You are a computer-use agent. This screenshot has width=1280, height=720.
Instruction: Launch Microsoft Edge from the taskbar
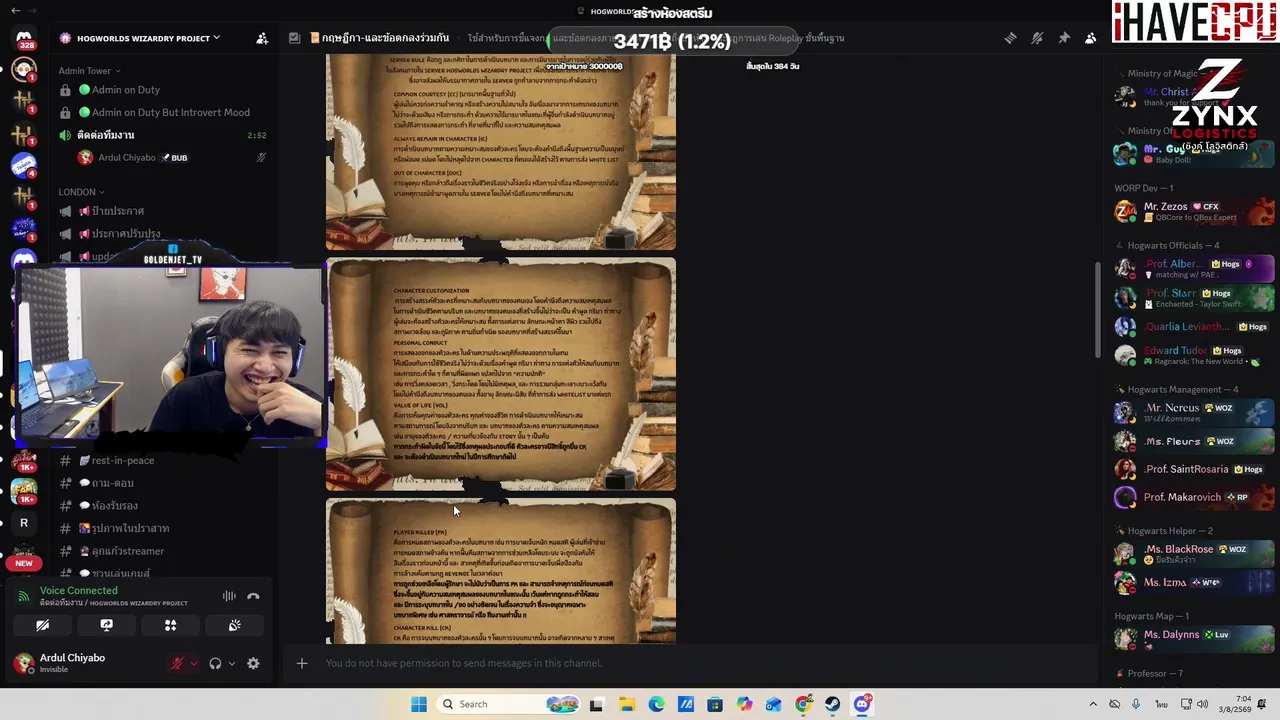click(x=656, y=704)
